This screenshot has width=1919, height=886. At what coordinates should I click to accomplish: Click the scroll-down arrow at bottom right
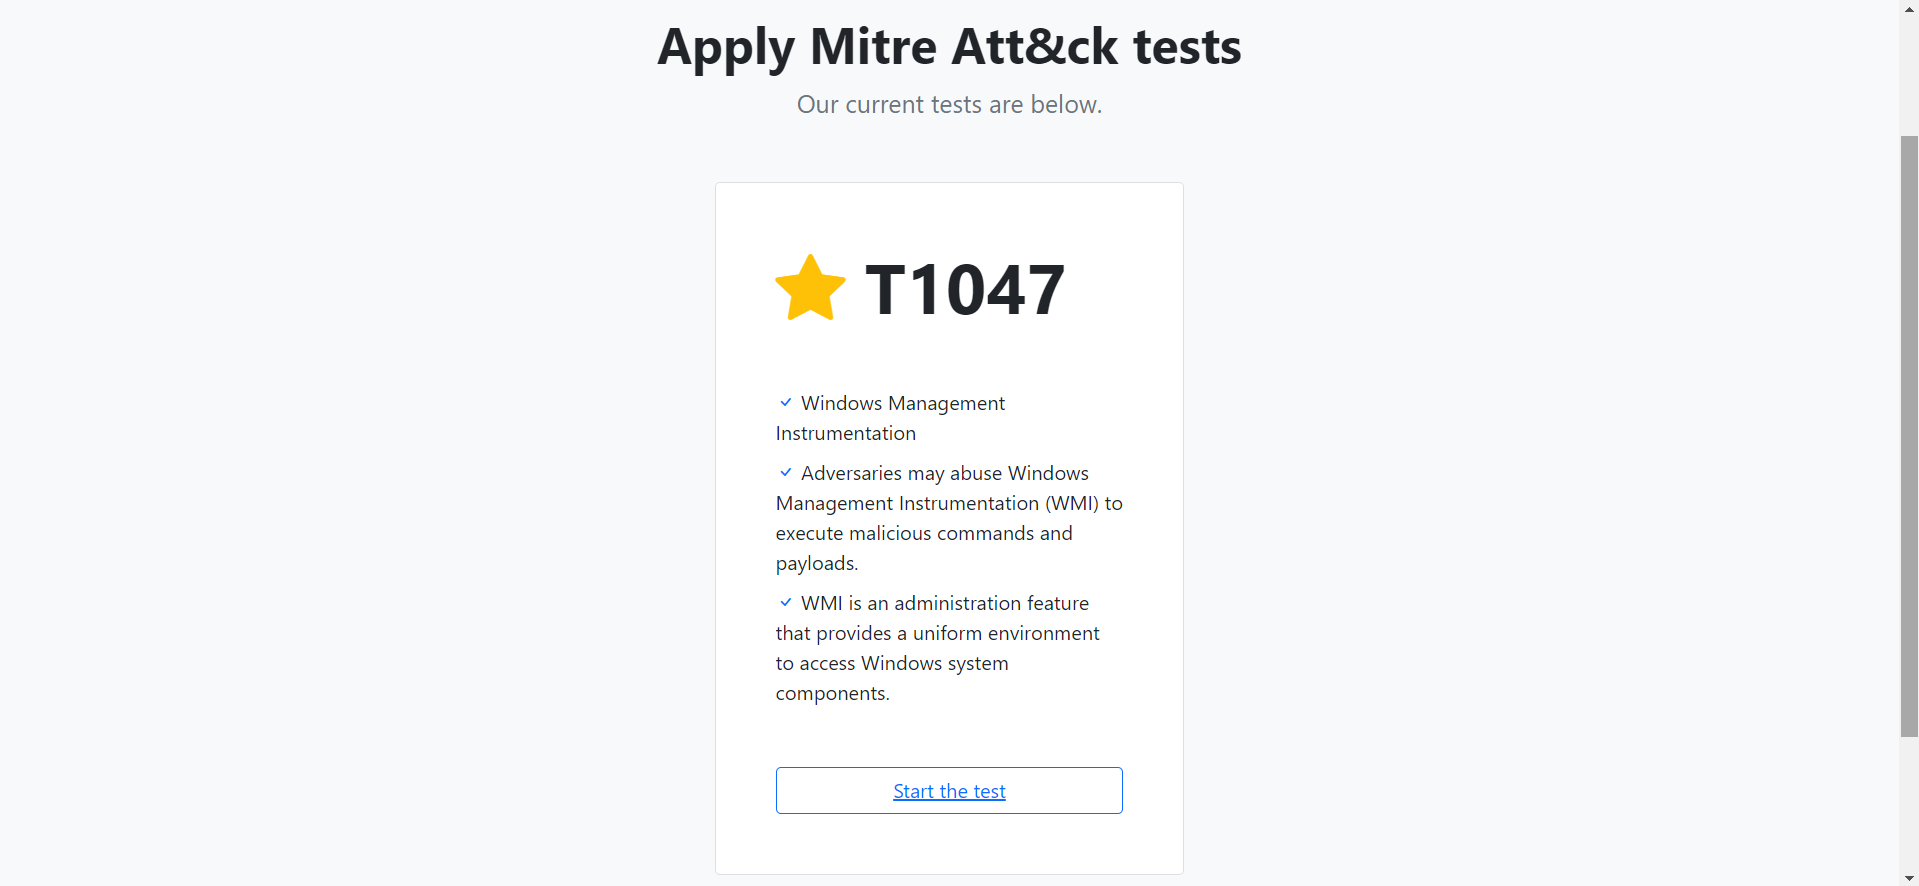pos(1908,877)
